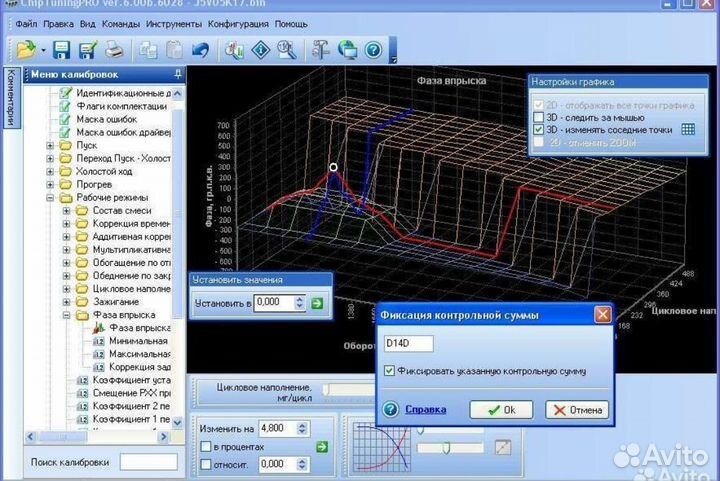Image resolution: width=720 pixels, height=481 pixels.
Task: Pin the 'Меню калибровок' panel
Action: 177,74
